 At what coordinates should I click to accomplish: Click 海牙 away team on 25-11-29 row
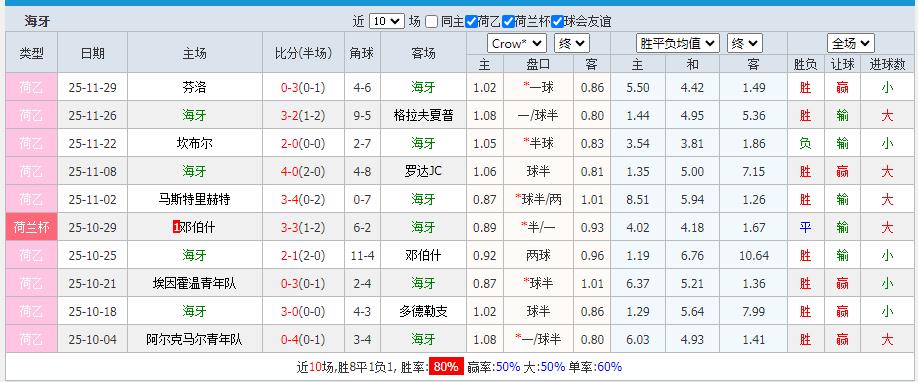point(423,87)
